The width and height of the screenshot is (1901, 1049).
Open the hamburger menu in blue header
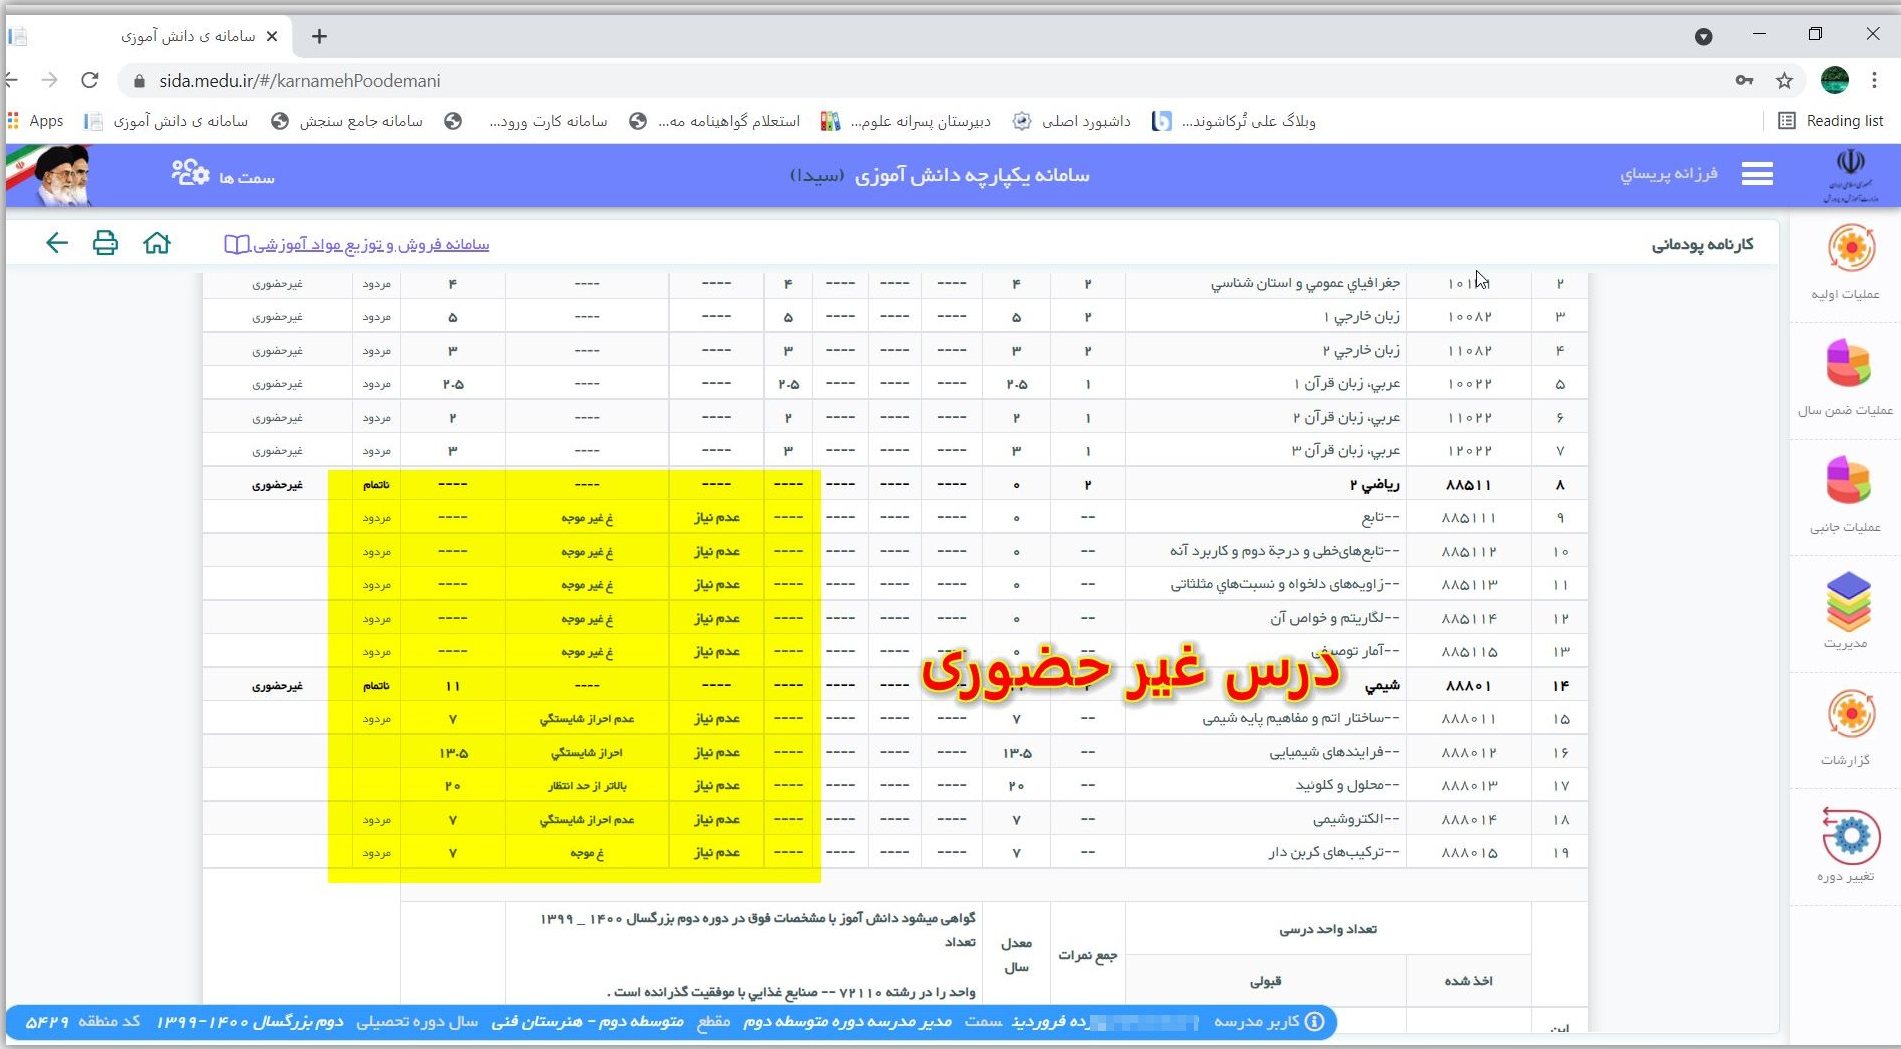click(1757, 174)
